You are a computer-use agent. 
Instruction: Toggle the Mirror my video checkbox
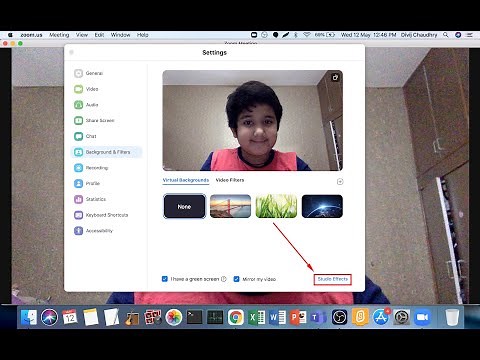tap(236, 279)
